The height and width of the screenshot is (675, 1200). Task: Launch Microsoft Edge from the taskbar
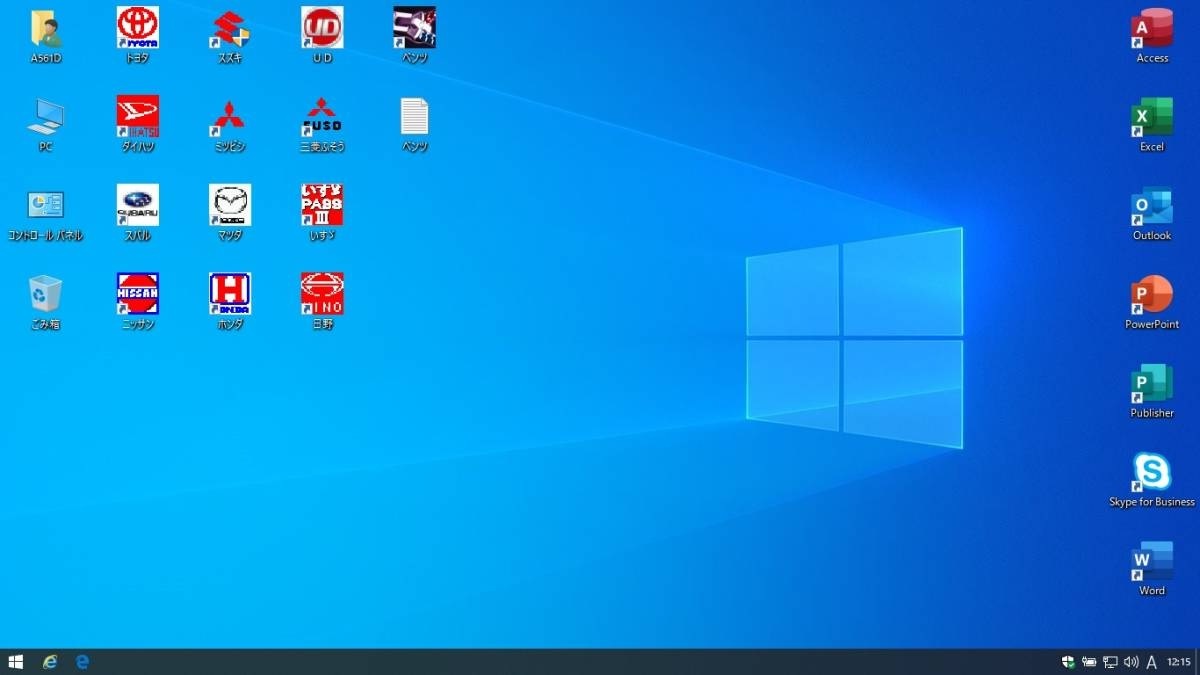pos(83,661)
